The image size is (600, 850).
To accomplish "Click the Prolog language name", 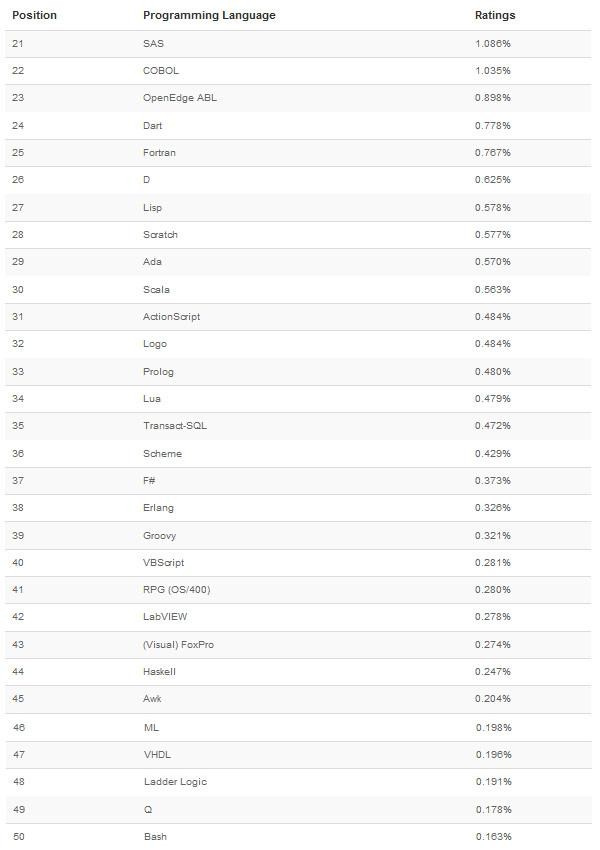I will pyautogui.click(x=158, y=372).
